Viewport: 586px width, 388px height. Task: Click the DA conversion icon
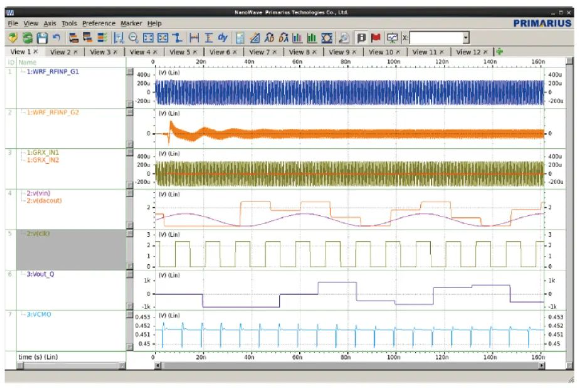pyautogui.click(x=283, y=37)
